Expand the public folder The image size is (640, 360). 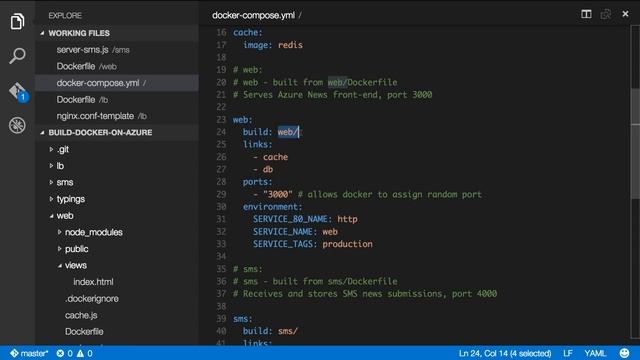coord(60,249)
